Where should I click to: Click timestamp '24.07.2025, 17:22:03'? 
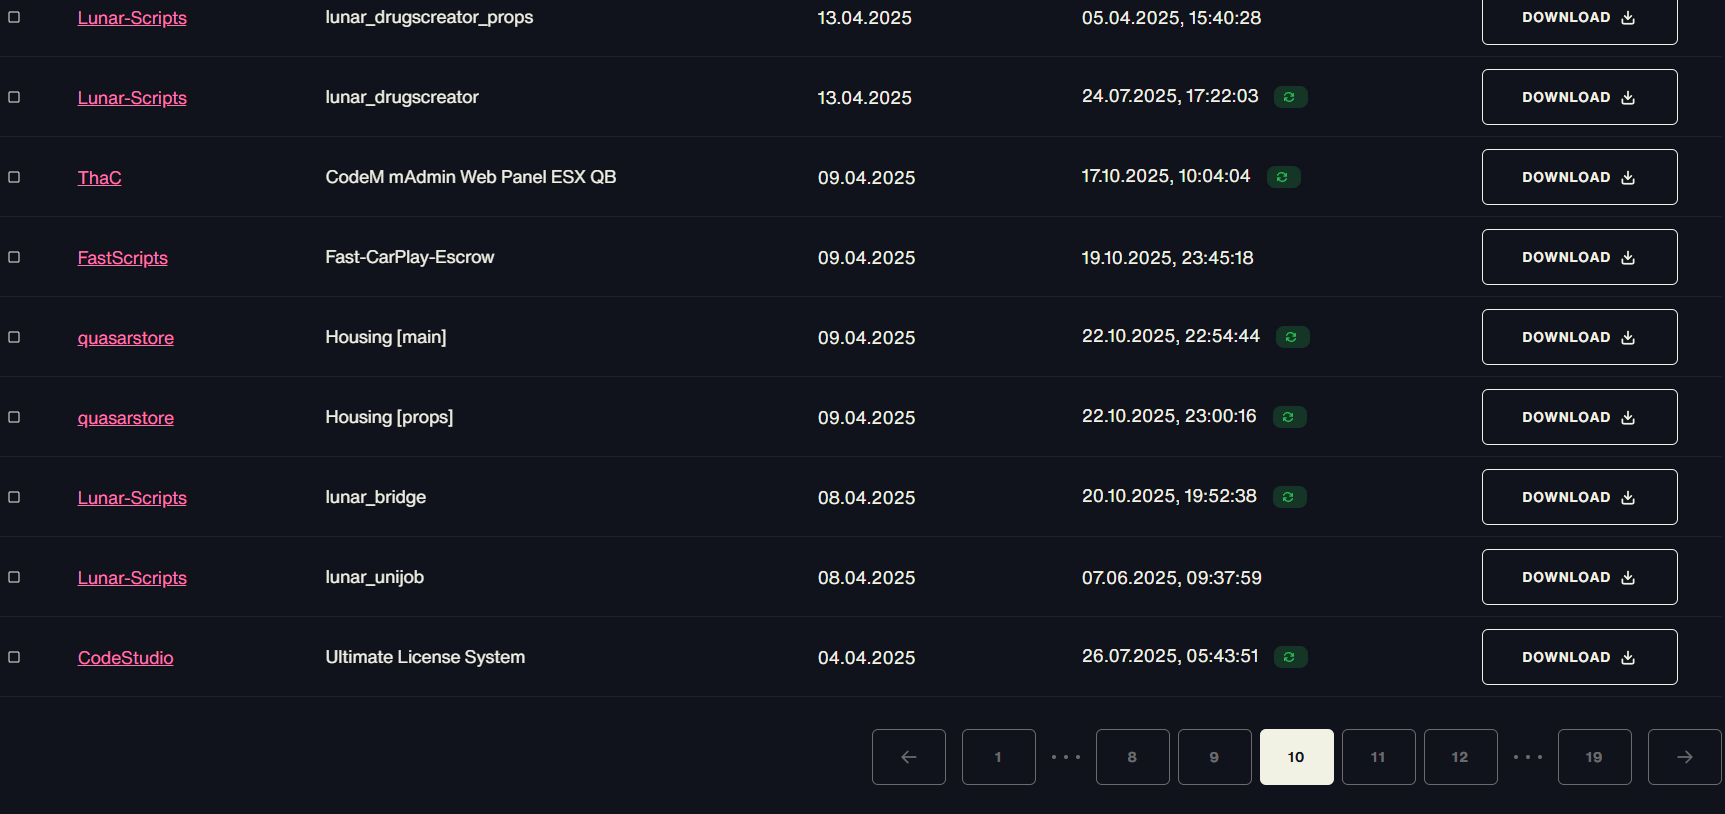[1170, 96]
